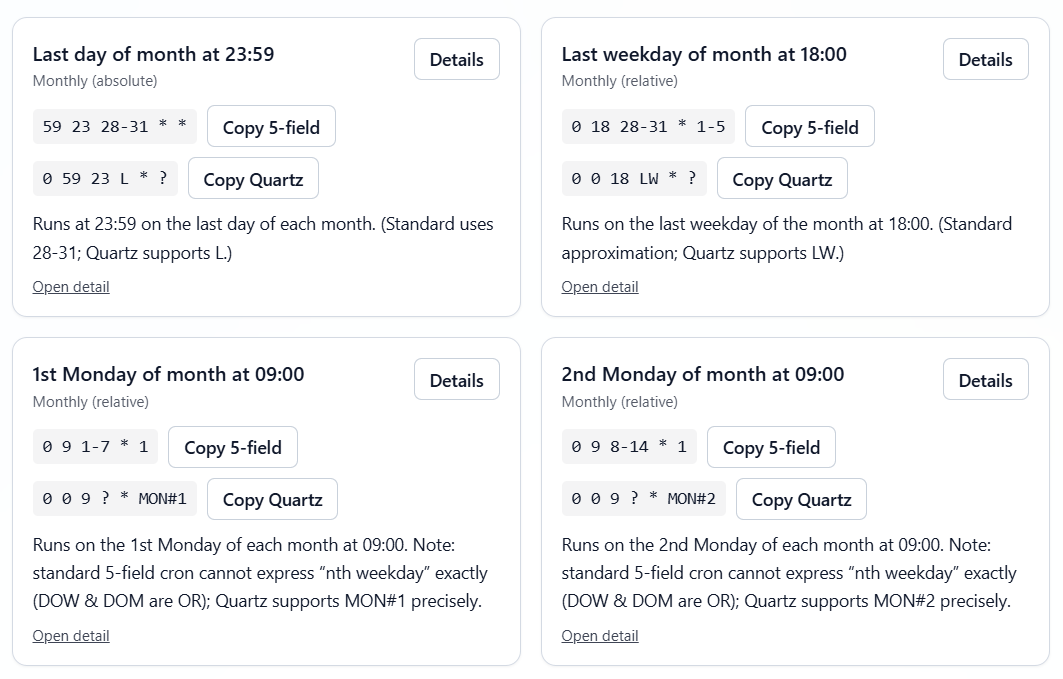This screenshot has width=1063, height=679.
Task: Open Details for Last day of month
Action: click(456, 60)
